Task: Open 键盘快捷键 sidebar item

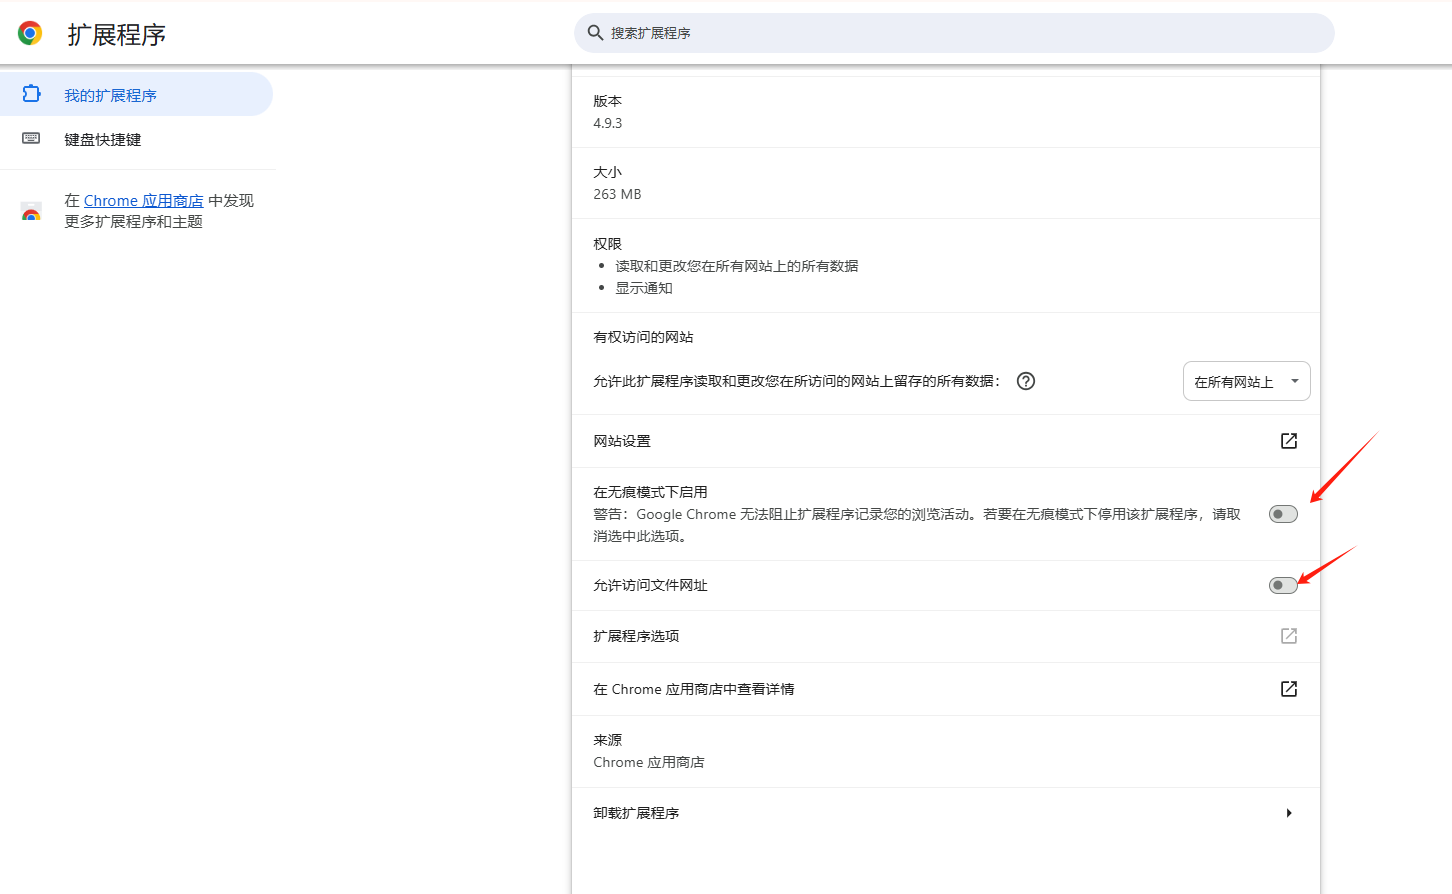Action: 136,139
